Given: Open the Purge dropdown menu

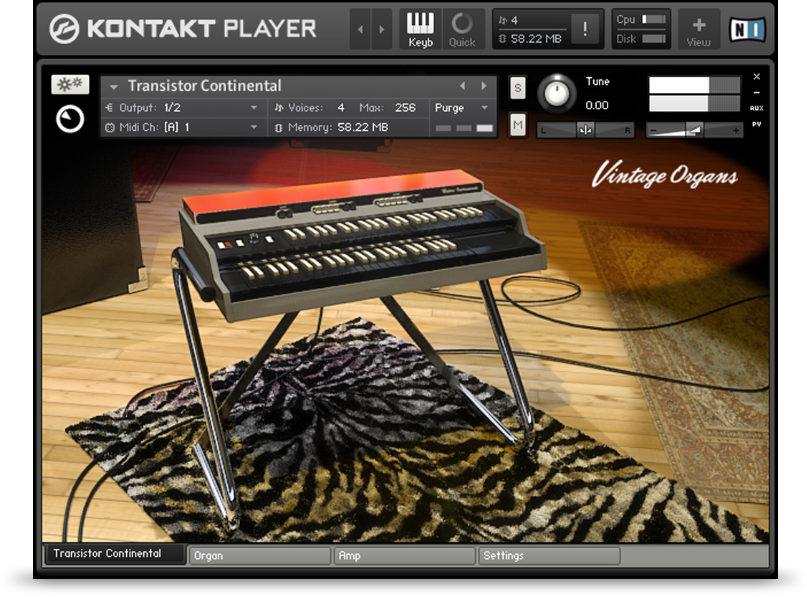Looking at the screenshot, I should click(462, 108).
